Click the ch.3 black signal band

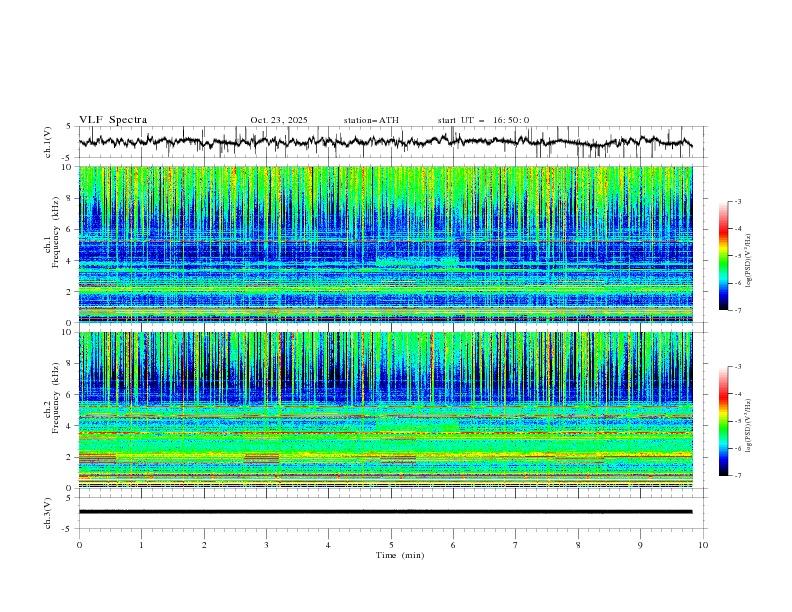(x=385, y=512)
